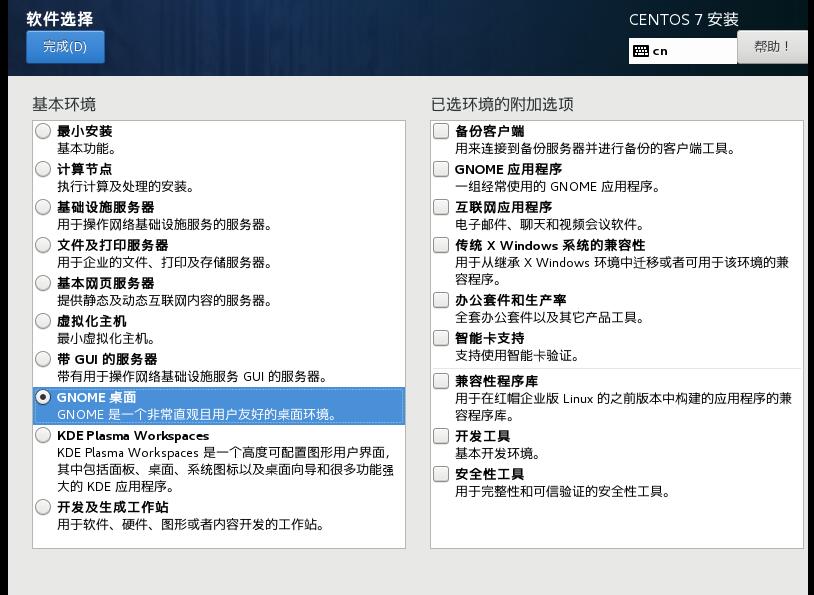814x595 pixels.
Task: Click text 用于完整性和可信验证的安全性工具。
Action: click(x=562, y=491)
